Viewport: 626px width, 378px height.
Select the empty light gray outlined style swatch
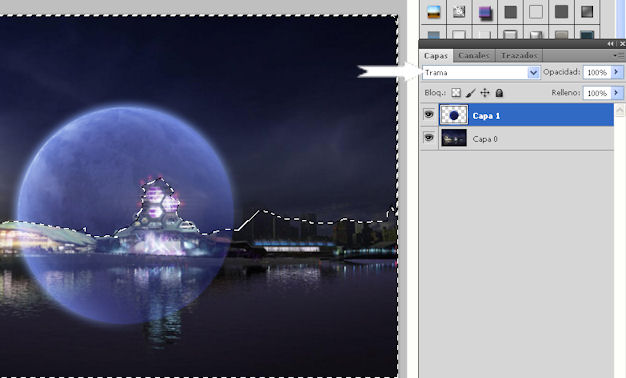tap(536, 12)
